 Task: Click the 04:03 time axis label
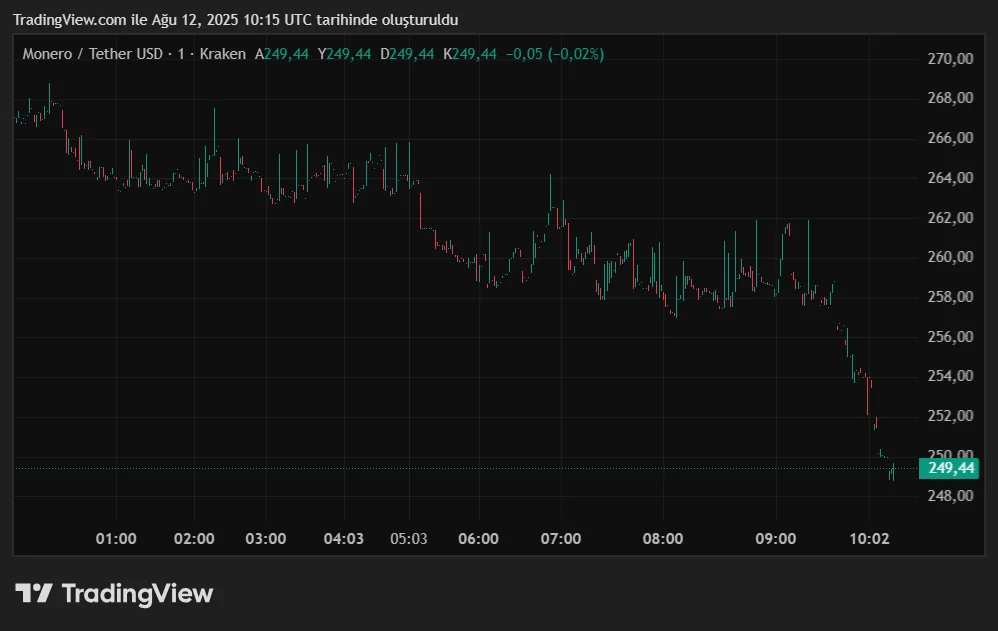pos(344,539)
